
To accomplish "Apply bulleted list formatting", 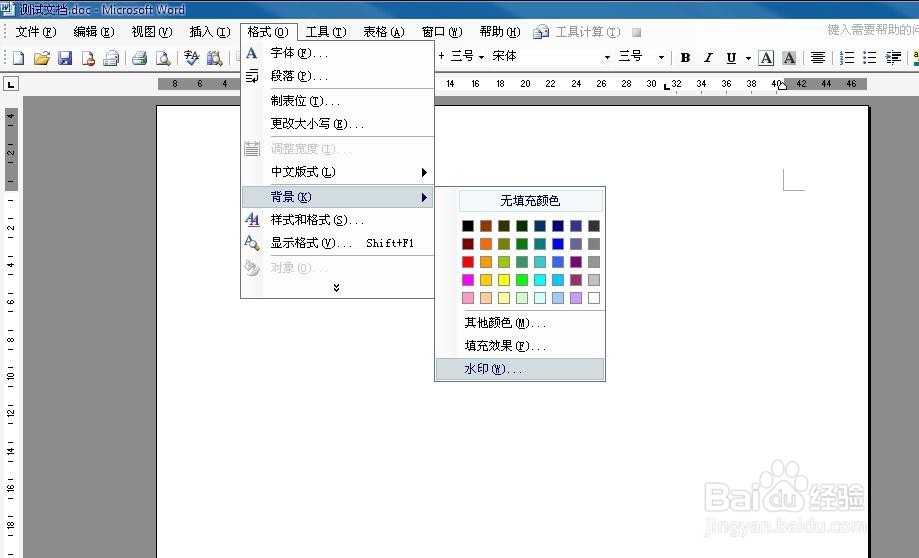I will [x=870, y=57].
